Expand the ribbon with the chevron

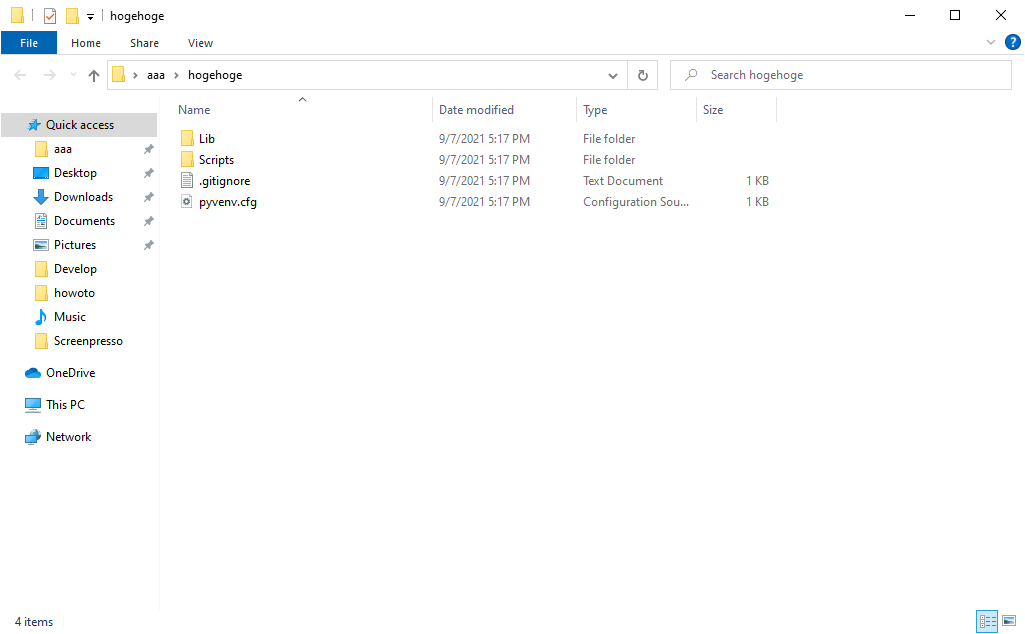[x=990, y=42]
